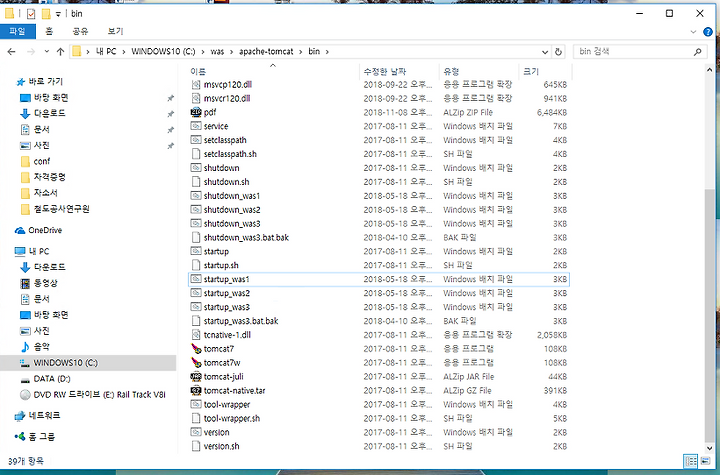Viewport: 720px width, 475px height.
Task: Select the tool-wrapper.sh file
Action: click(379, 418)
